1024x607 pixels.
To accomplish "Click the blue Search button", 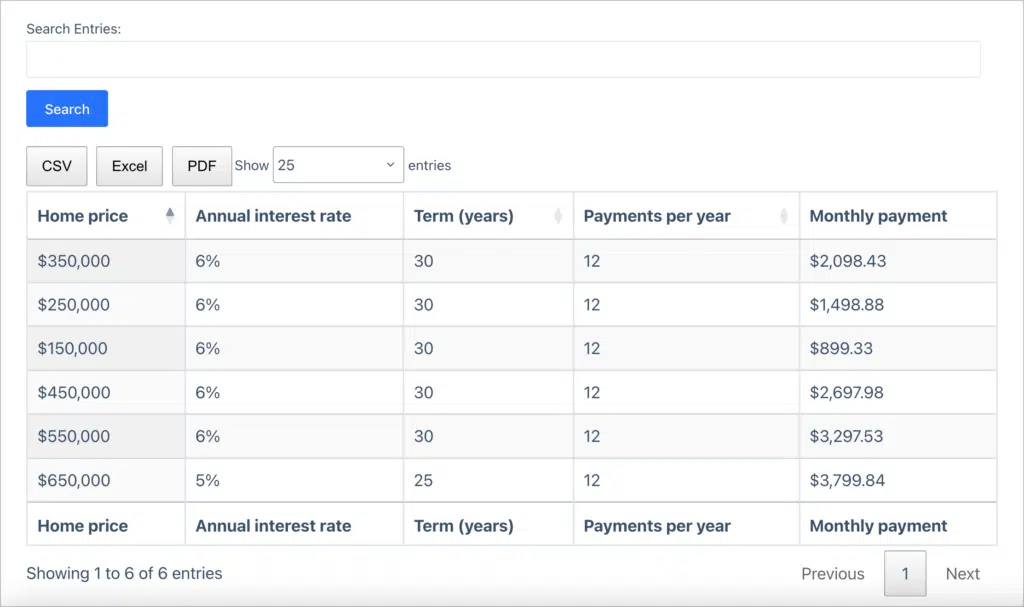I will (67, 108).
